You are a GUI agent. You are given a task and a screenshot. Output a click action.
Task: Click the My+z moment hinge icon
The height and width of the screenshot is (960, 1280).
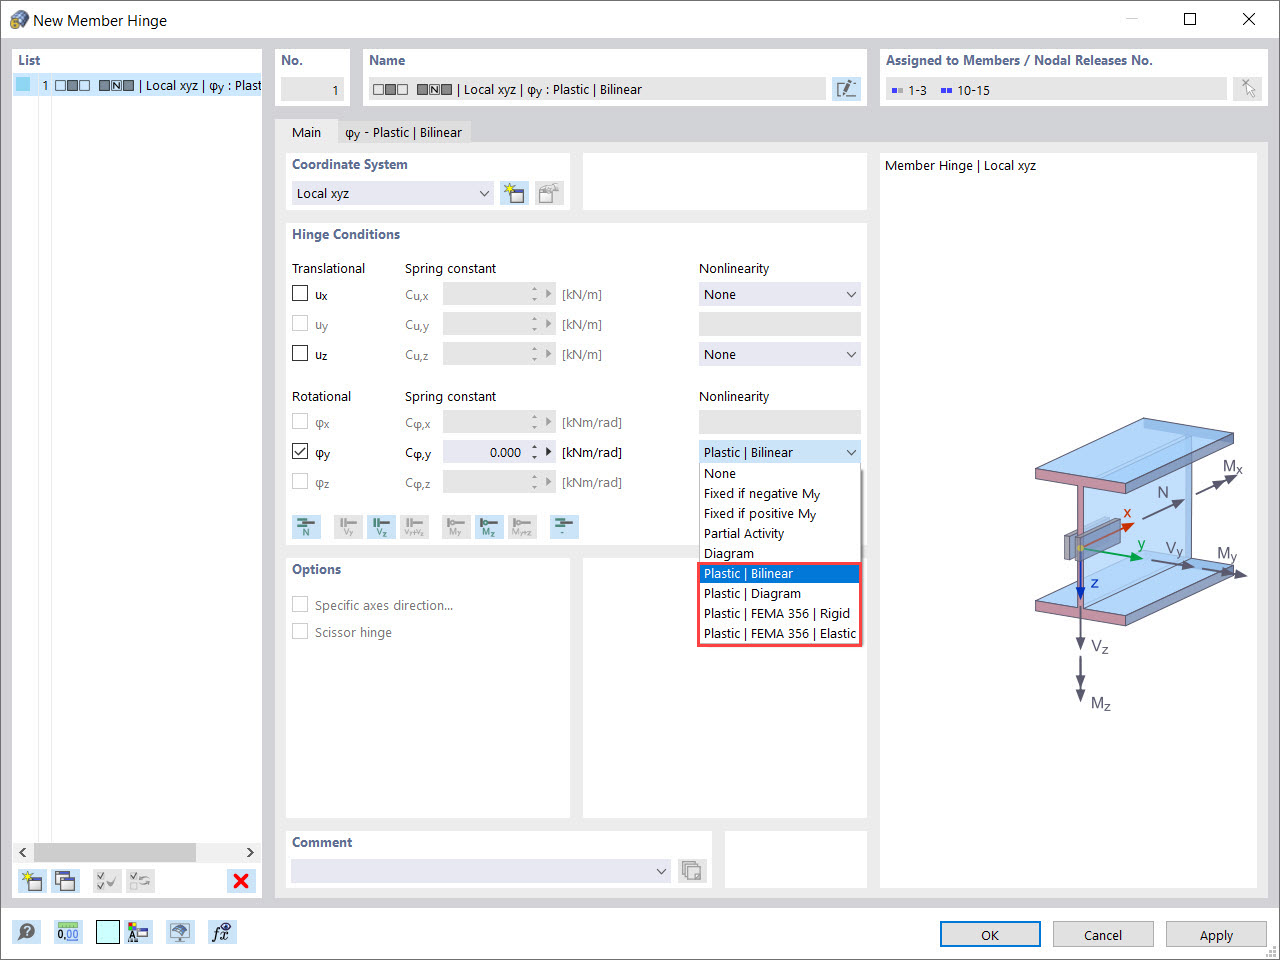[x=522, y=526]
